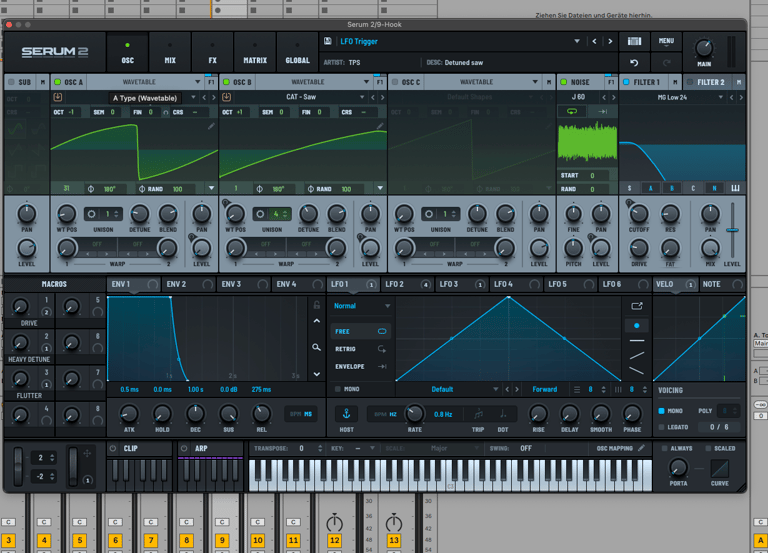Viewport: 768px width, 553px height.
Task: Toggle FILTER 1 power off
Action: [626, 82]
